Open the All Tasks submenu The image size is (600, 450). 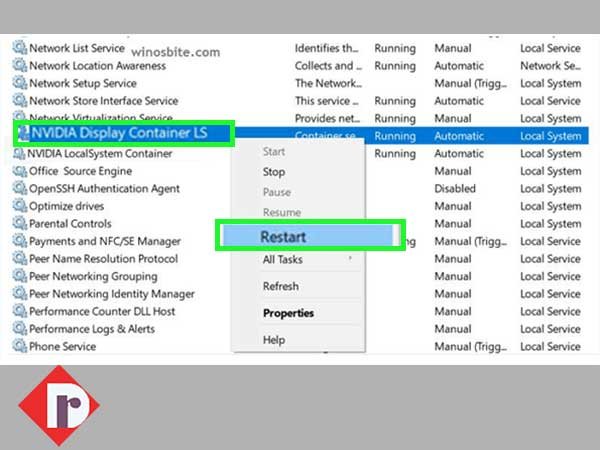point(283,259)
